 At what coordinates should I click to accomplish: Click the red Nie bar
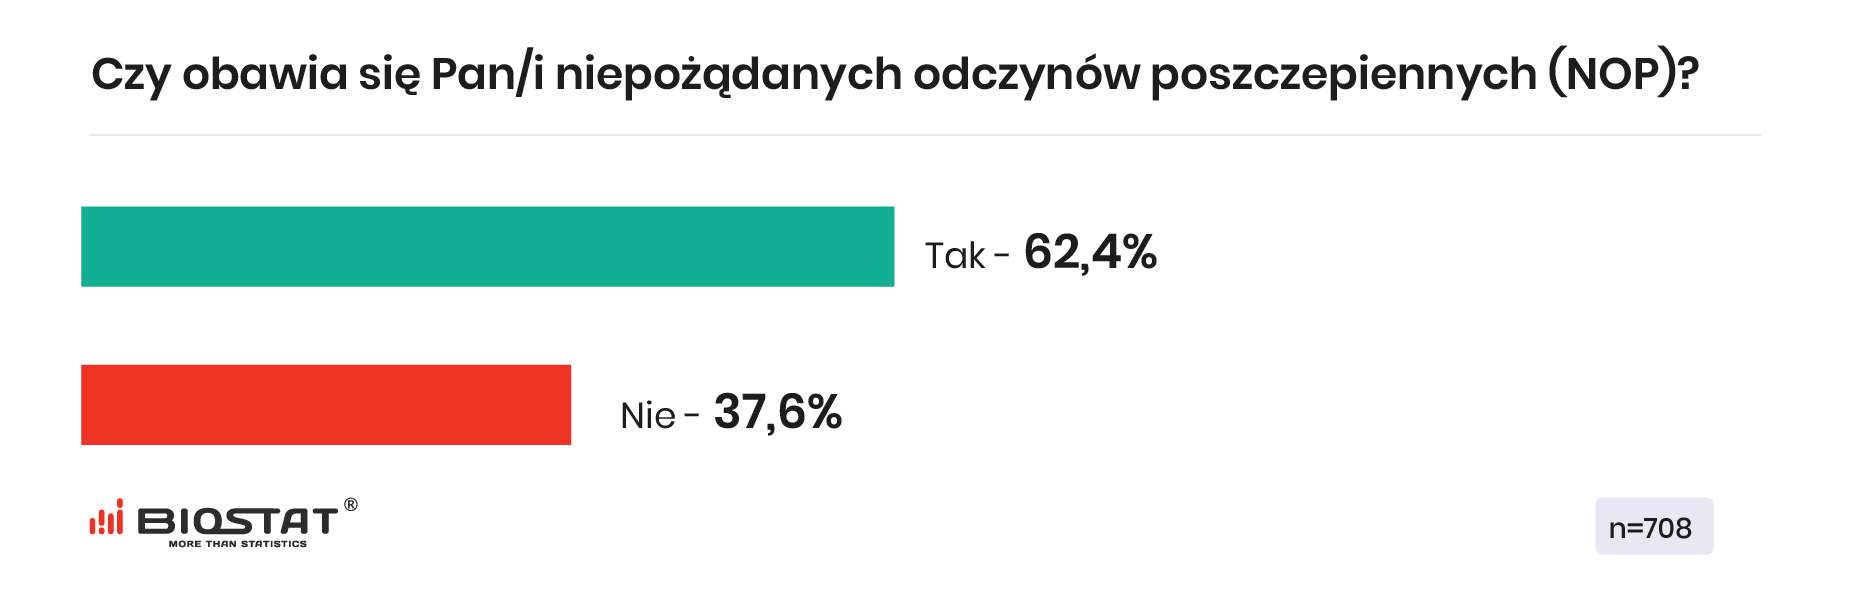click(x=326, y=405)
